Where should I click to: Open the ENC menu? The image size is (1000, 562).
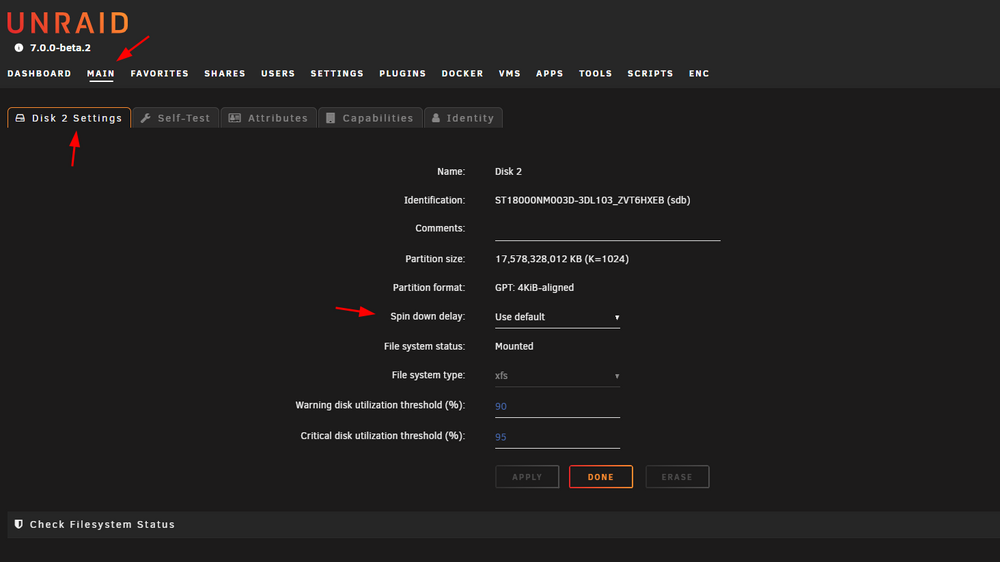699,73
